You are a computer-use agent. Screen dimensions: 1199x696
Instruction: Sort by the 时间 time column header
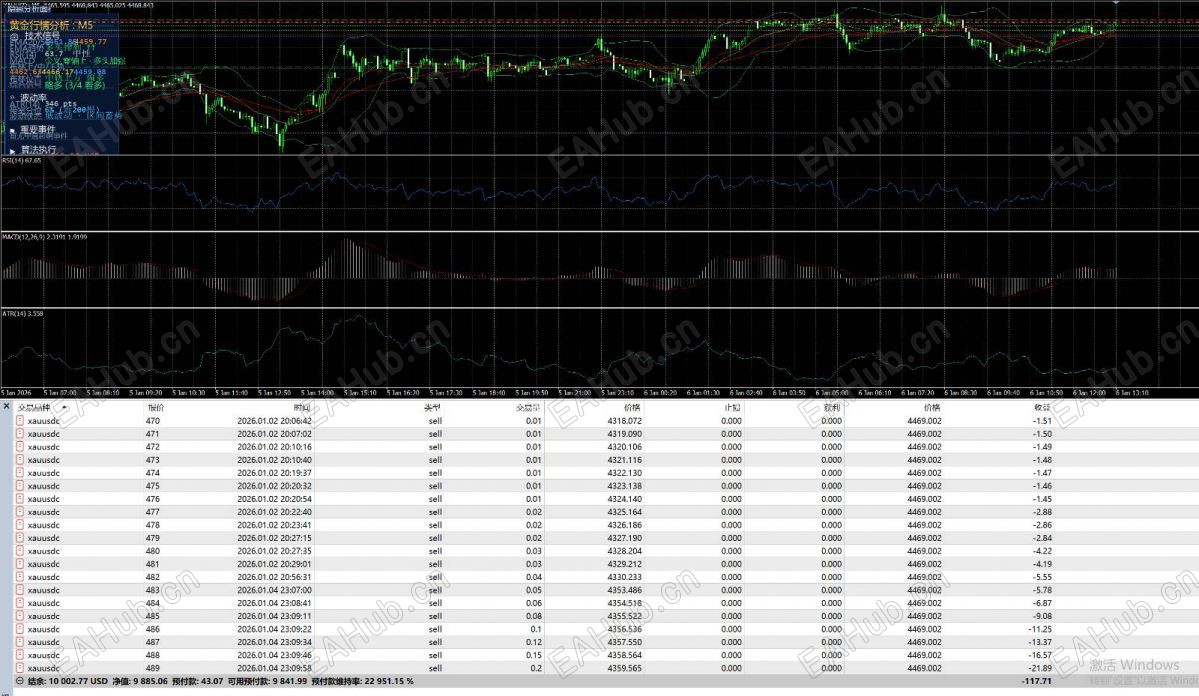[302, 408]
